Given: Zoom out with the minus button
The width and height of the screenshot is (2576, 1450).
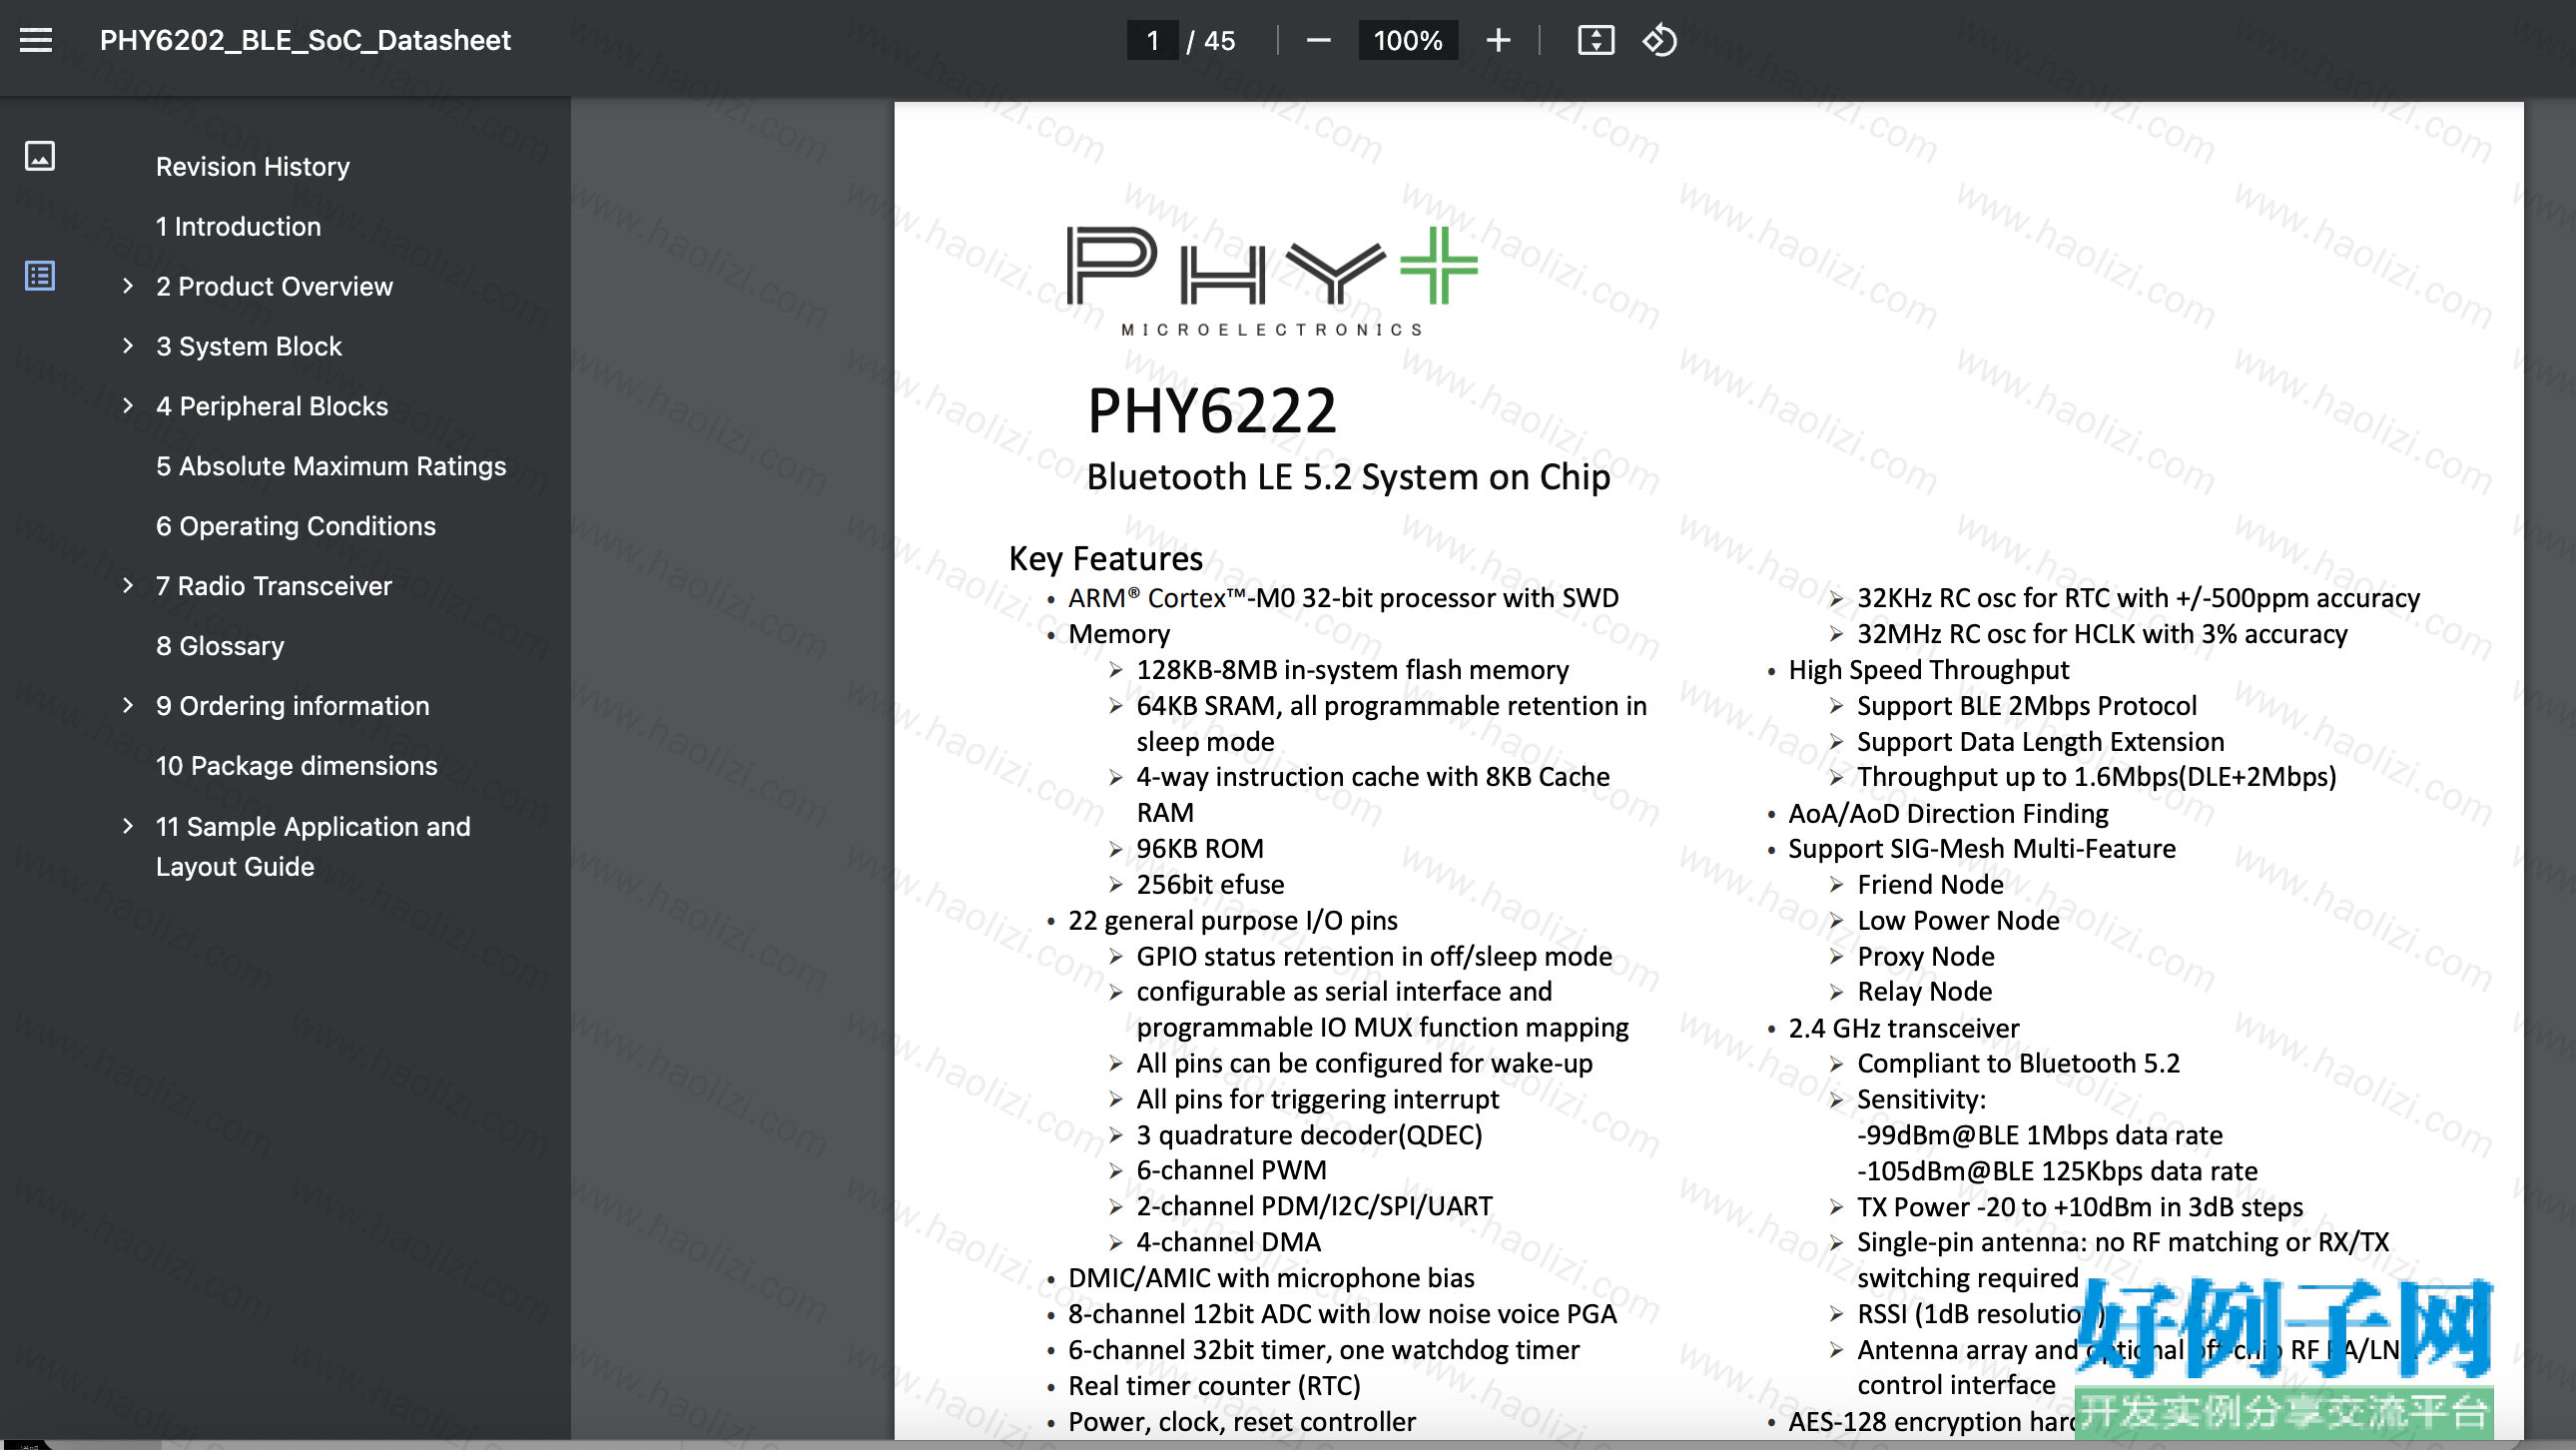Looking at the screenshot, I should coord(1318,40).
